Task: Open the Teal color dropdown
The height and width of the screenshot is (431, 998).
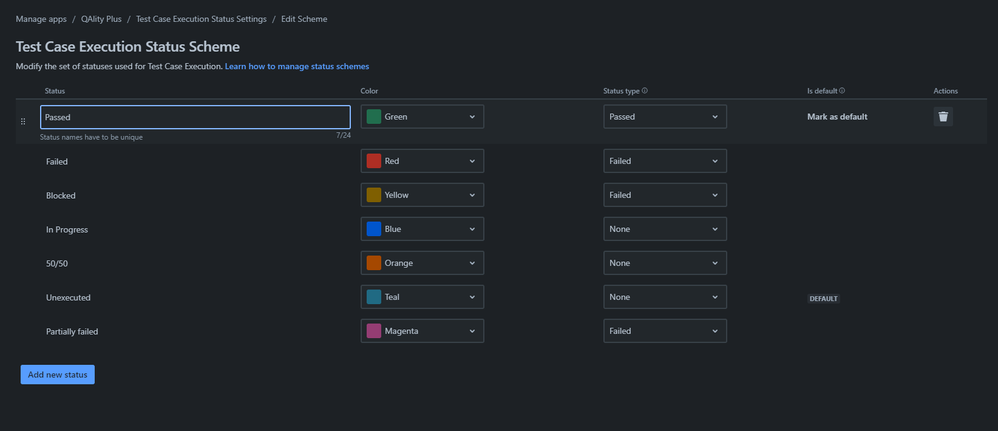Action: pyautogui.click(x=422, y=297)
